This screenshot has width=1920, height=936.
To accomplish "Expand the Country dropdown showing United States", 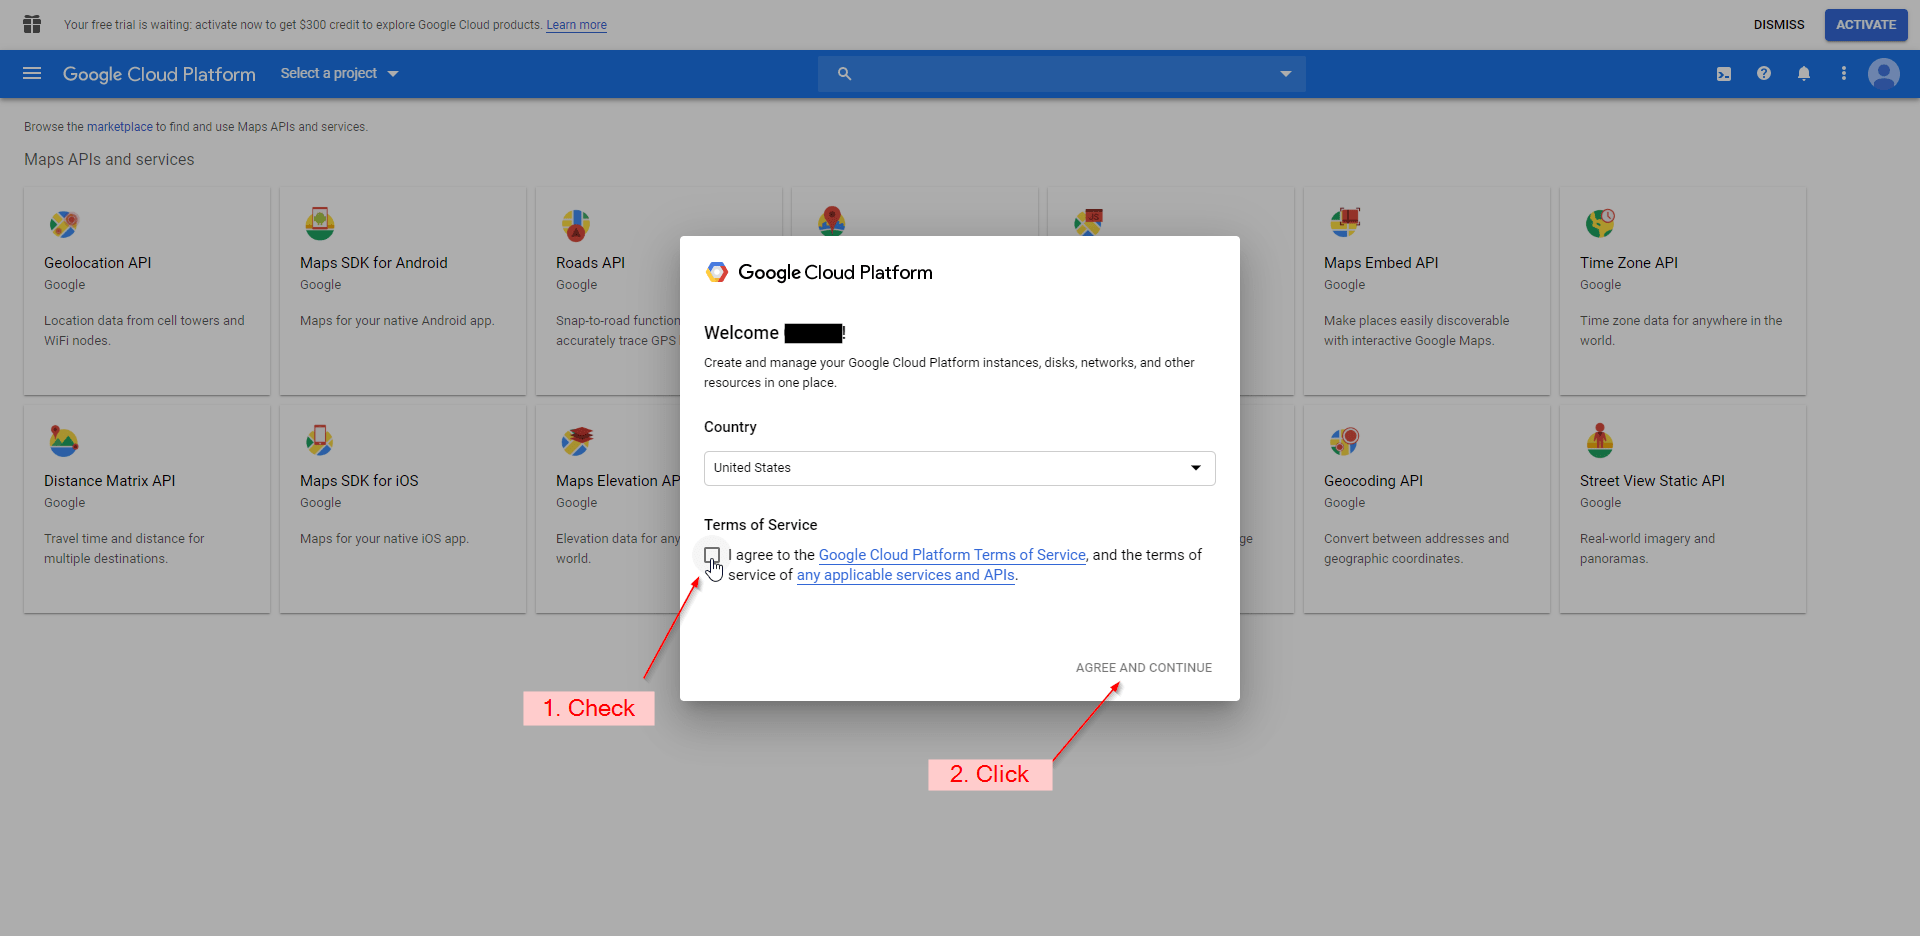I will [x=960, y=468].
